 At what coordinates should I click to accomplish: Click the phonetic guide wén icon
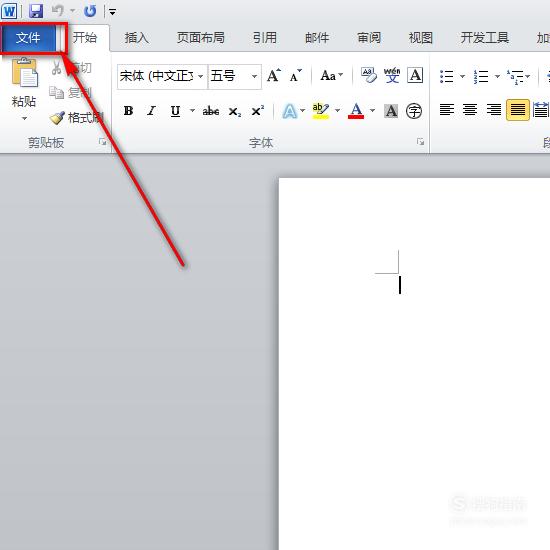point(392,75)
